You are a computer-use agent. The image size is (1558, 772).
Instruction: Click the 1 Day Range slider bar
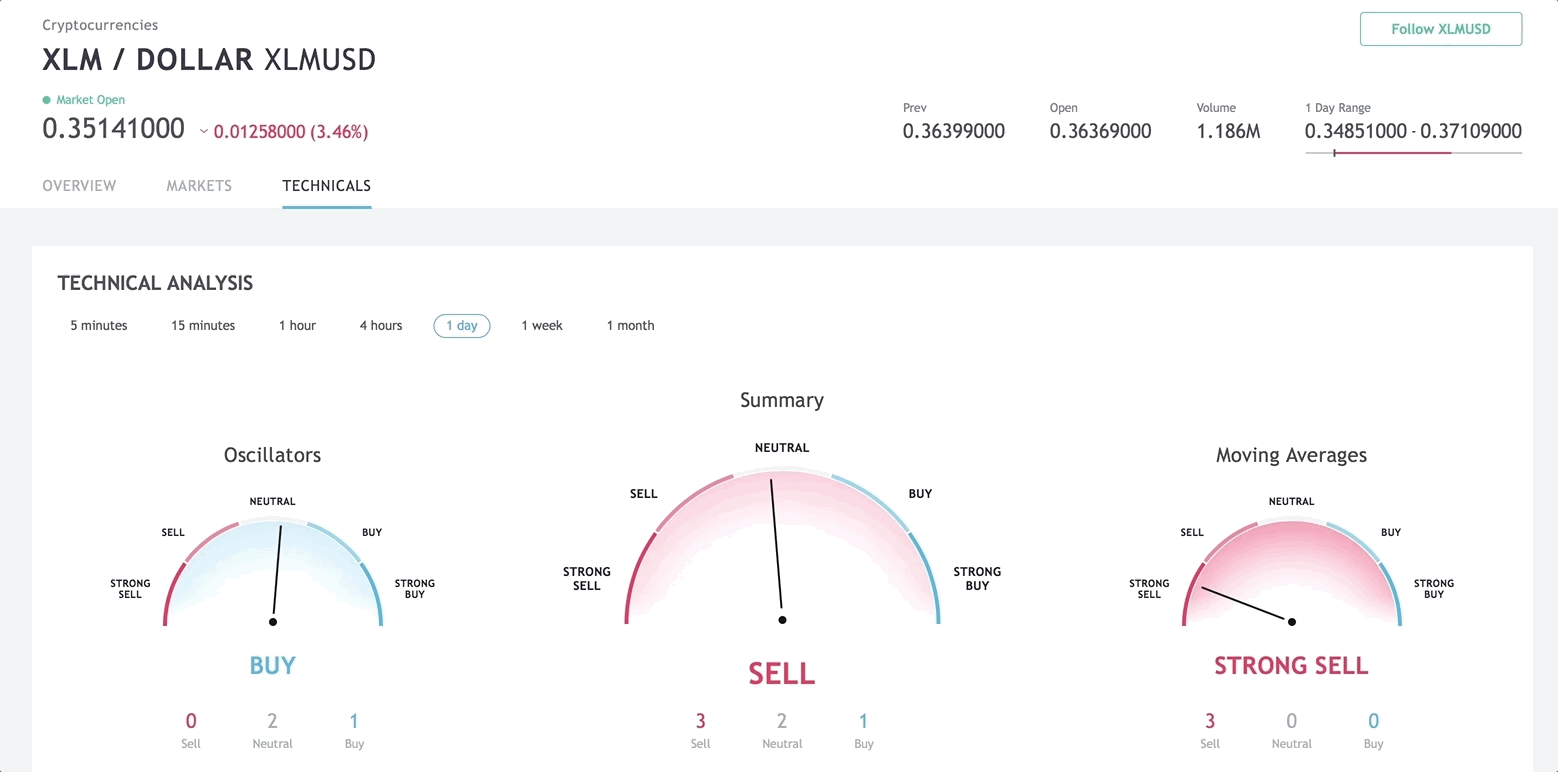(x=1414, y=153)
